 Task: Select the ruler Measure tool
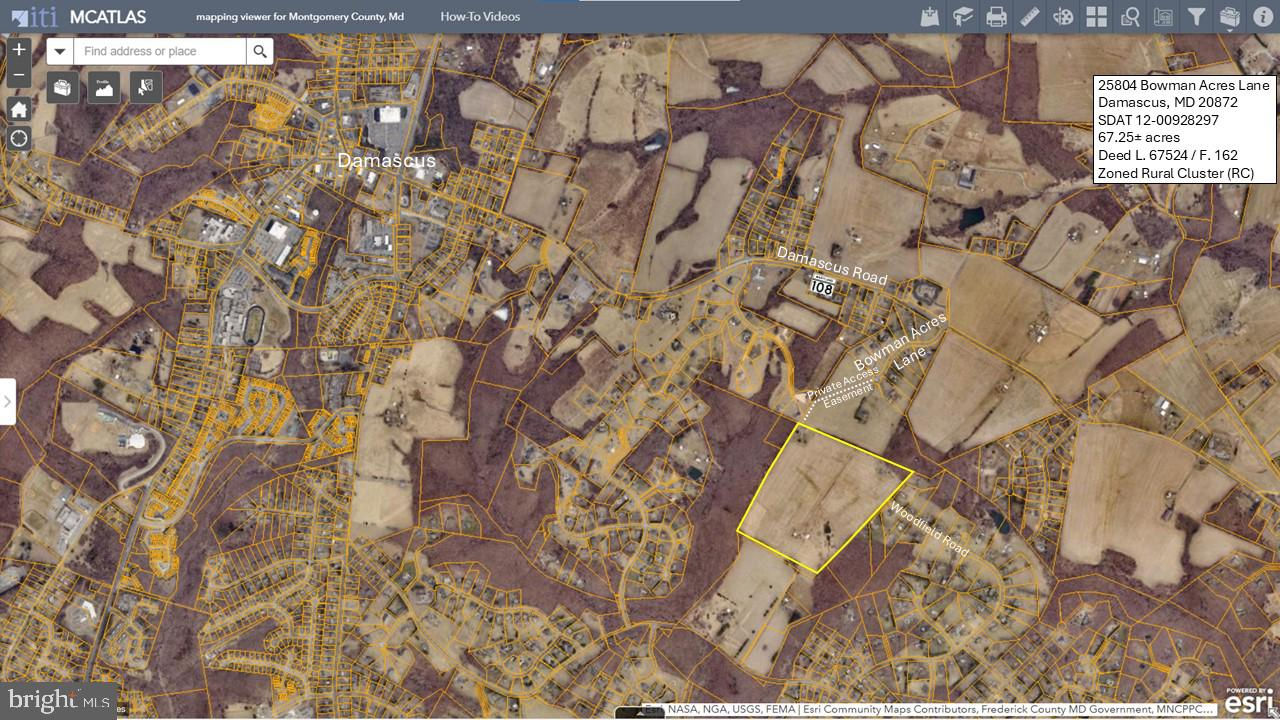point(1030,17)
